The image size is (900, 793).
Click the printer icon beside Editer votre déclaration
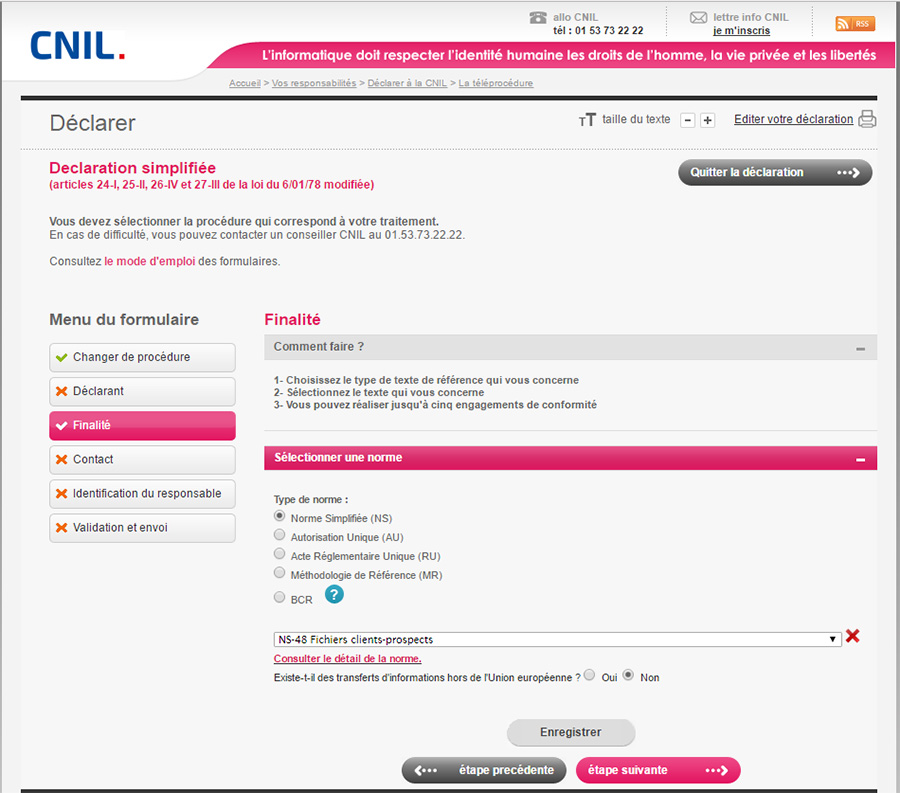pos(867,119)
